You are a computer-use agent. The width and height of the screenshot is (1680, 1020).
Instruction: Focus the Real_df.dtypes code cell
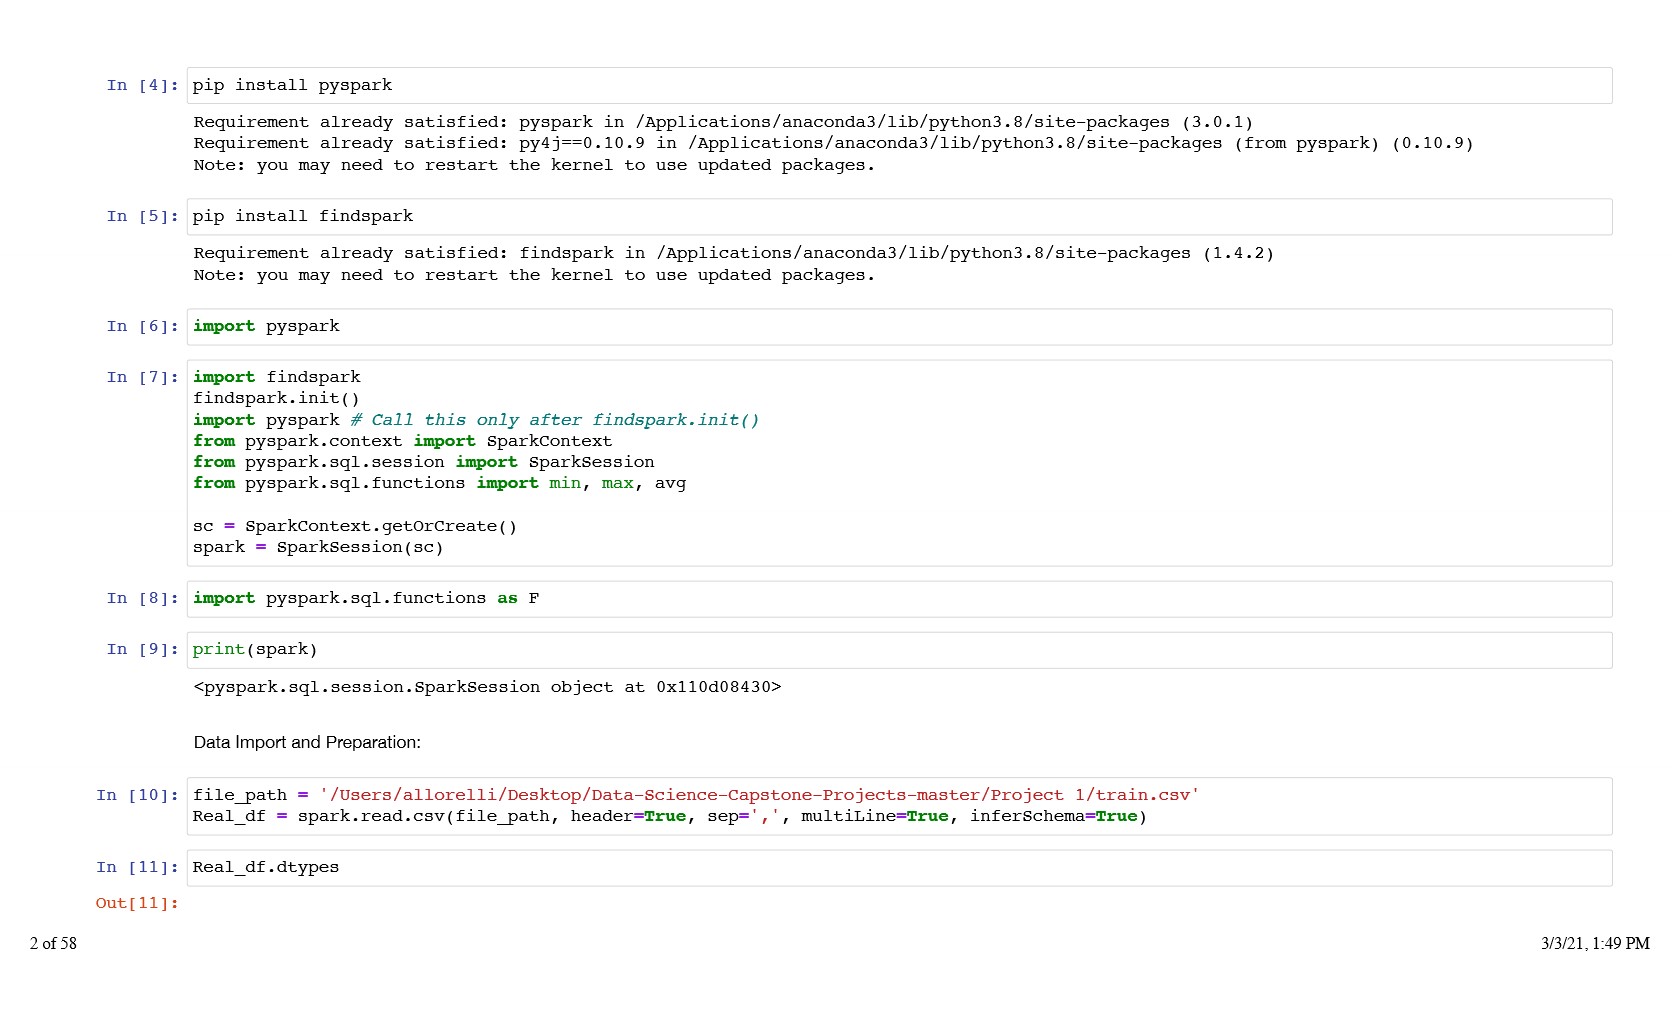[x=266, y=867]
